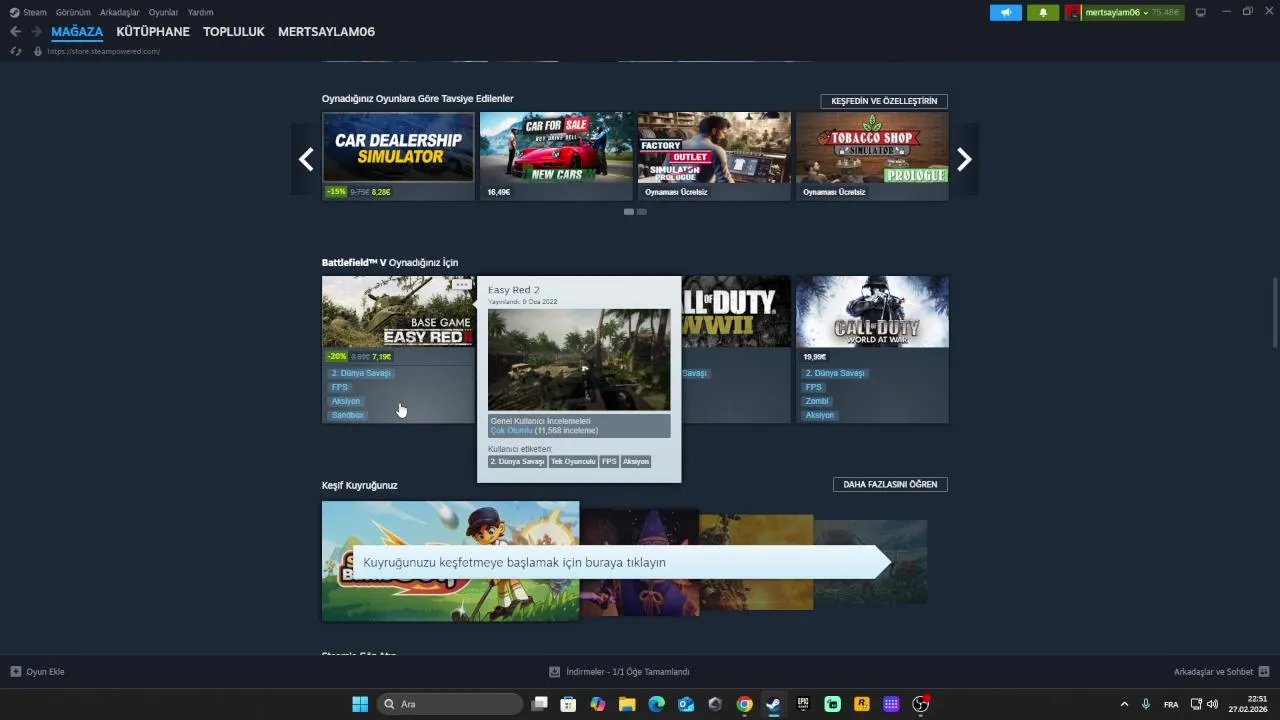Click KEŞFEDİN VE ÖZELLEŞTİRİN button
Image resolution: width=1280 pixels, height=720 pixels.
tap(884, 101)
